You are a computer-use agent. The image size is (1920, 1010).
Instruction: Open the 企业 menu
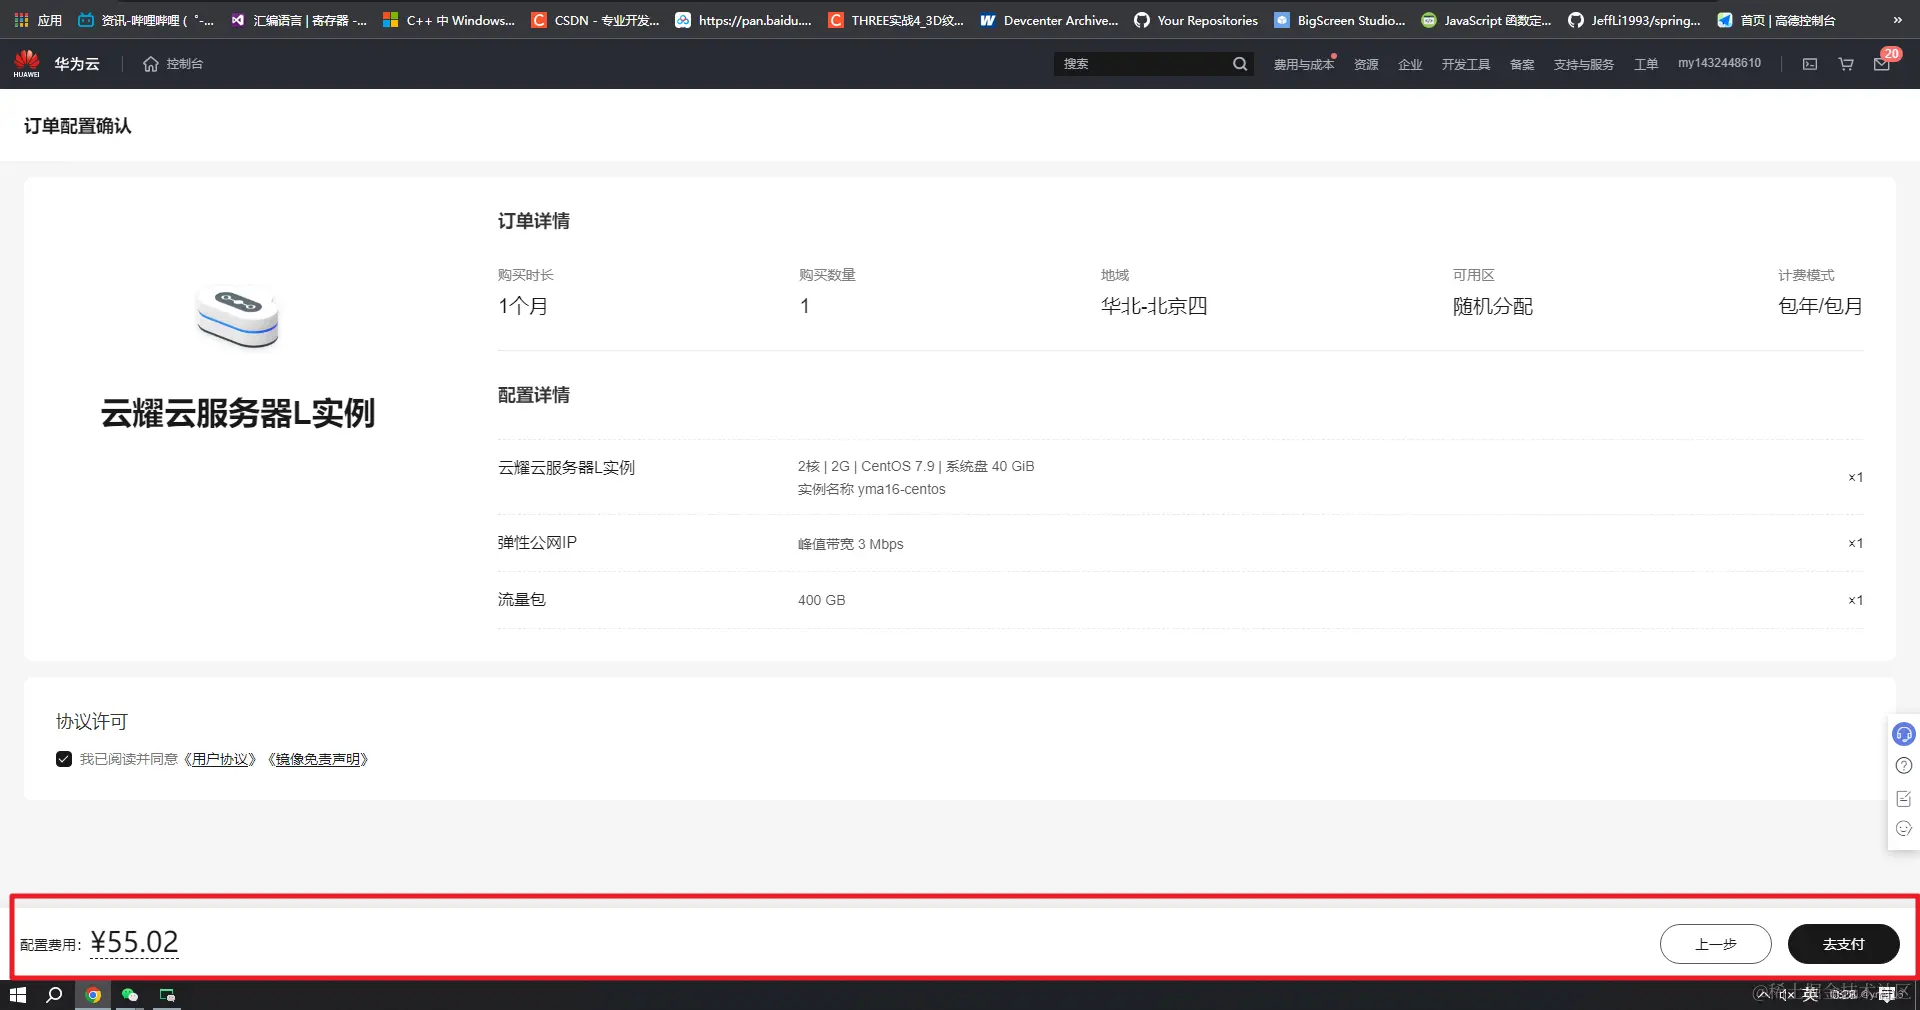[x=1410, y=64]
